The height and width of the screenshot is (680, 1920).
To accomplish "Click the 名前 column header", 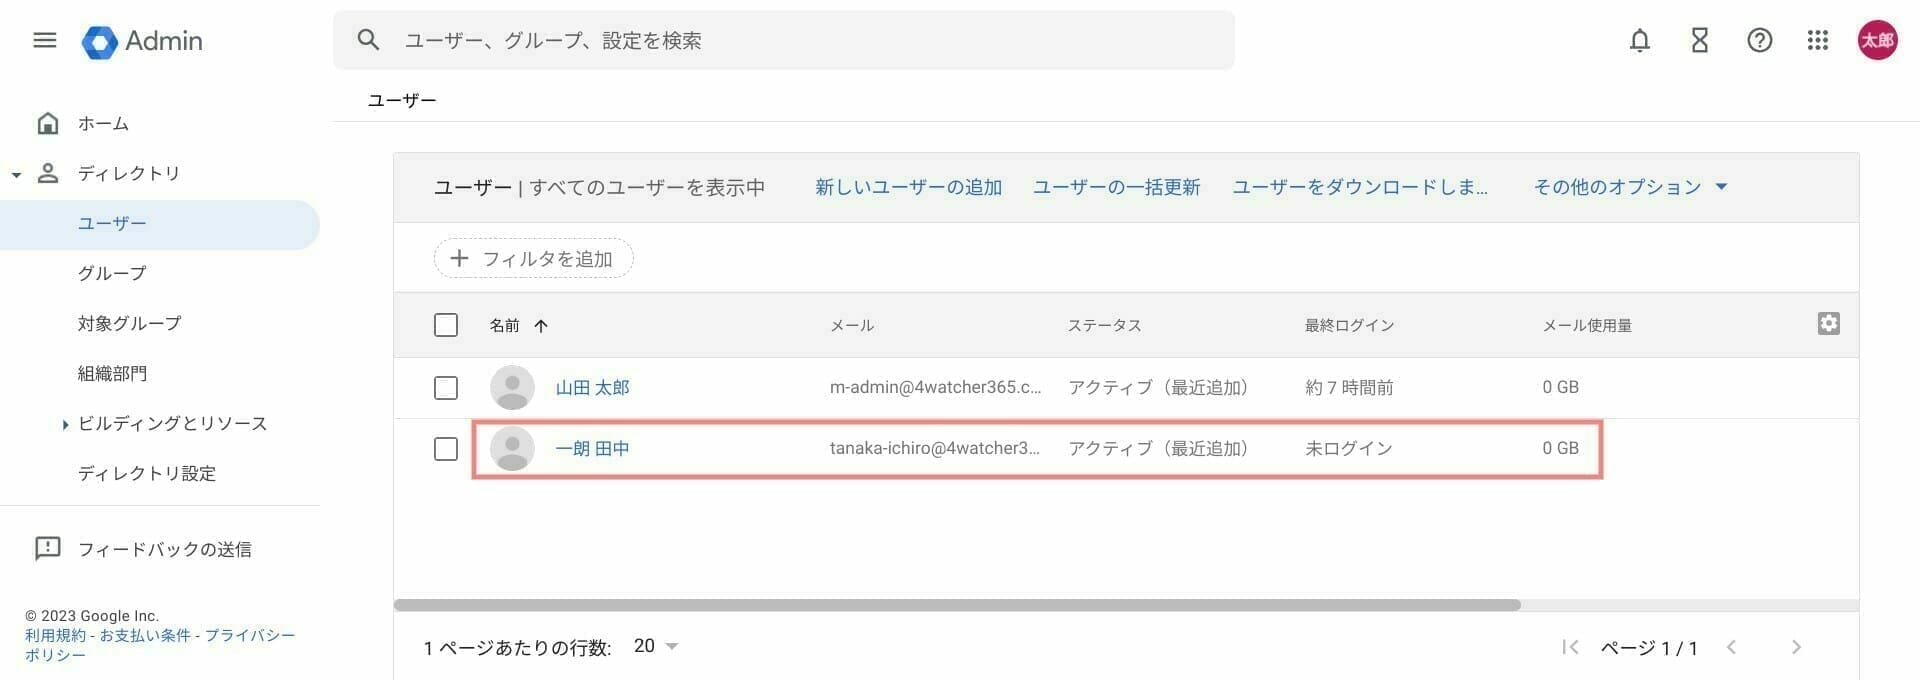I will click(x=505, y=325).
